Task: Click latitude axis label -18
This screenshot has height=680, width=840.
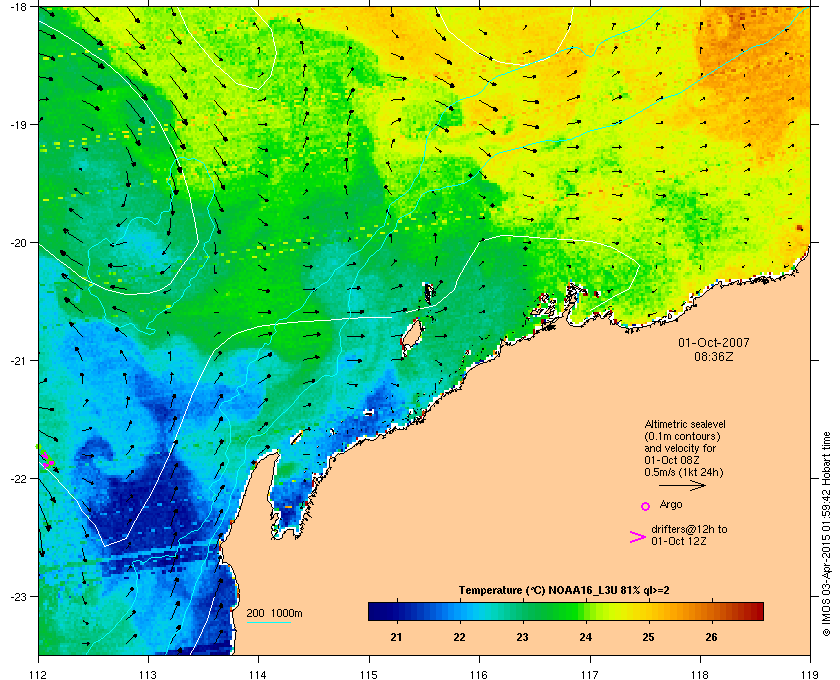Action: (x=17, y=6)
